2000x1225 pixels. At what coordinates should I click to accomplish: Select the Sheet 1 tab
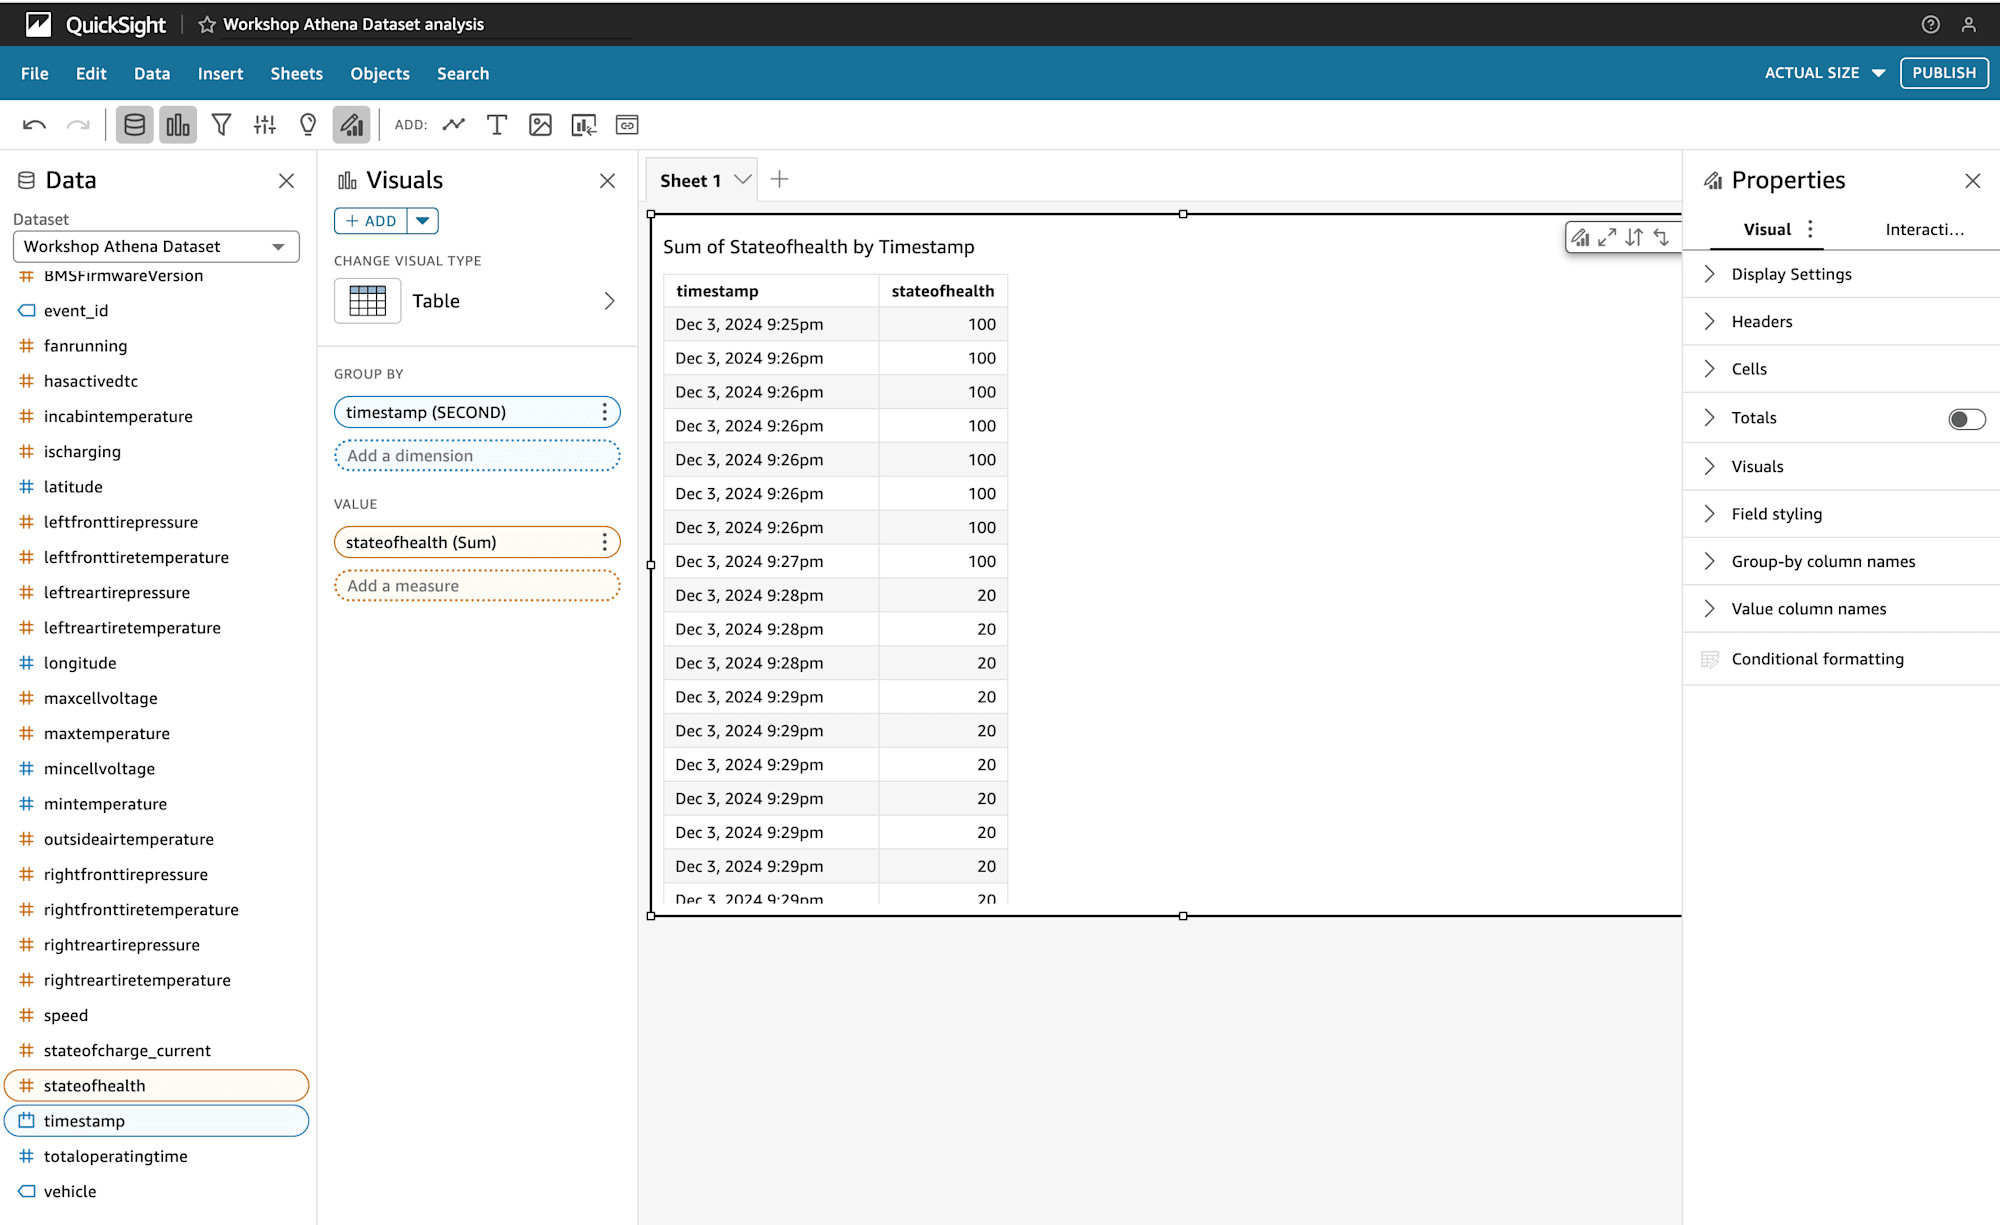[x=691, y=180]
